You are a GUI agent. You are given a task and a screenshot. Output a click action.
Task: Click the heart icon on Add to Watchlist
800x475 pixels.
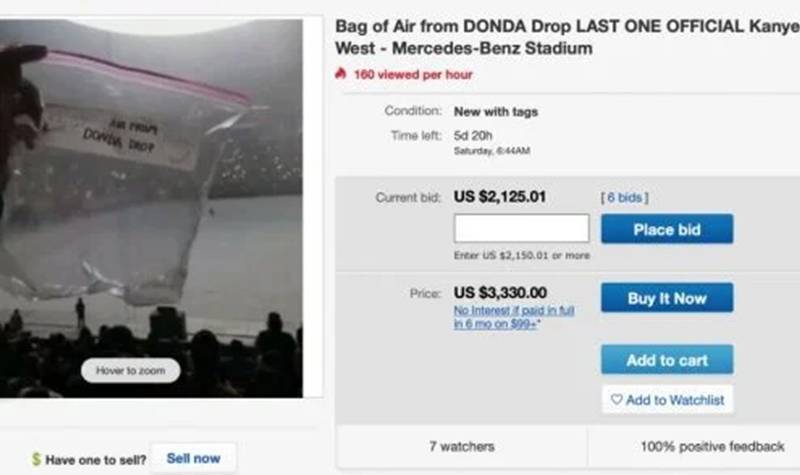(x=617, y=400)
